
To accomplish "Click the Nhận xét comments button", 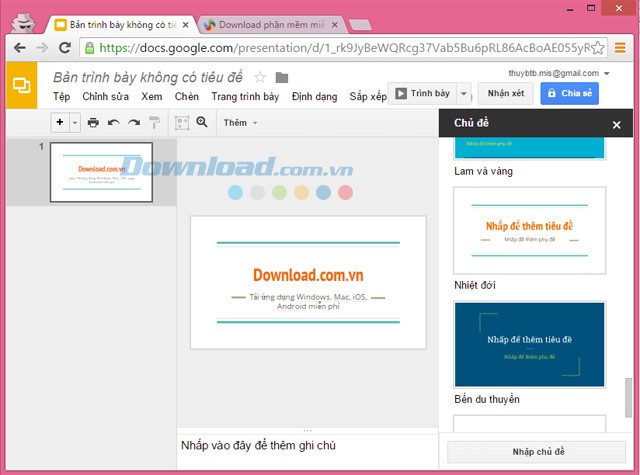I will [x=506, y=93].
